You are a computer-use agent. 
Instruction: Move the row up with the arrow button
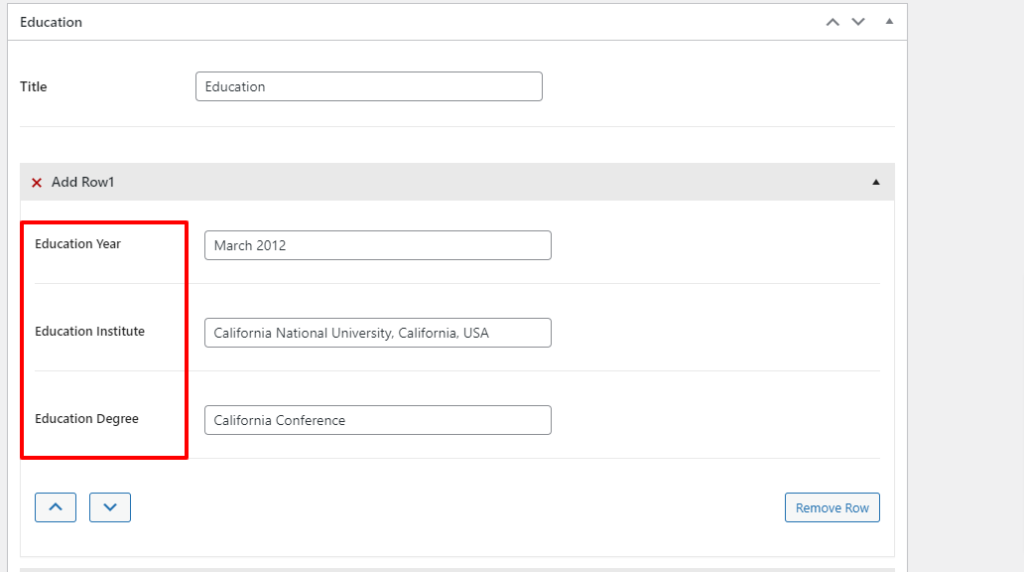56,508
